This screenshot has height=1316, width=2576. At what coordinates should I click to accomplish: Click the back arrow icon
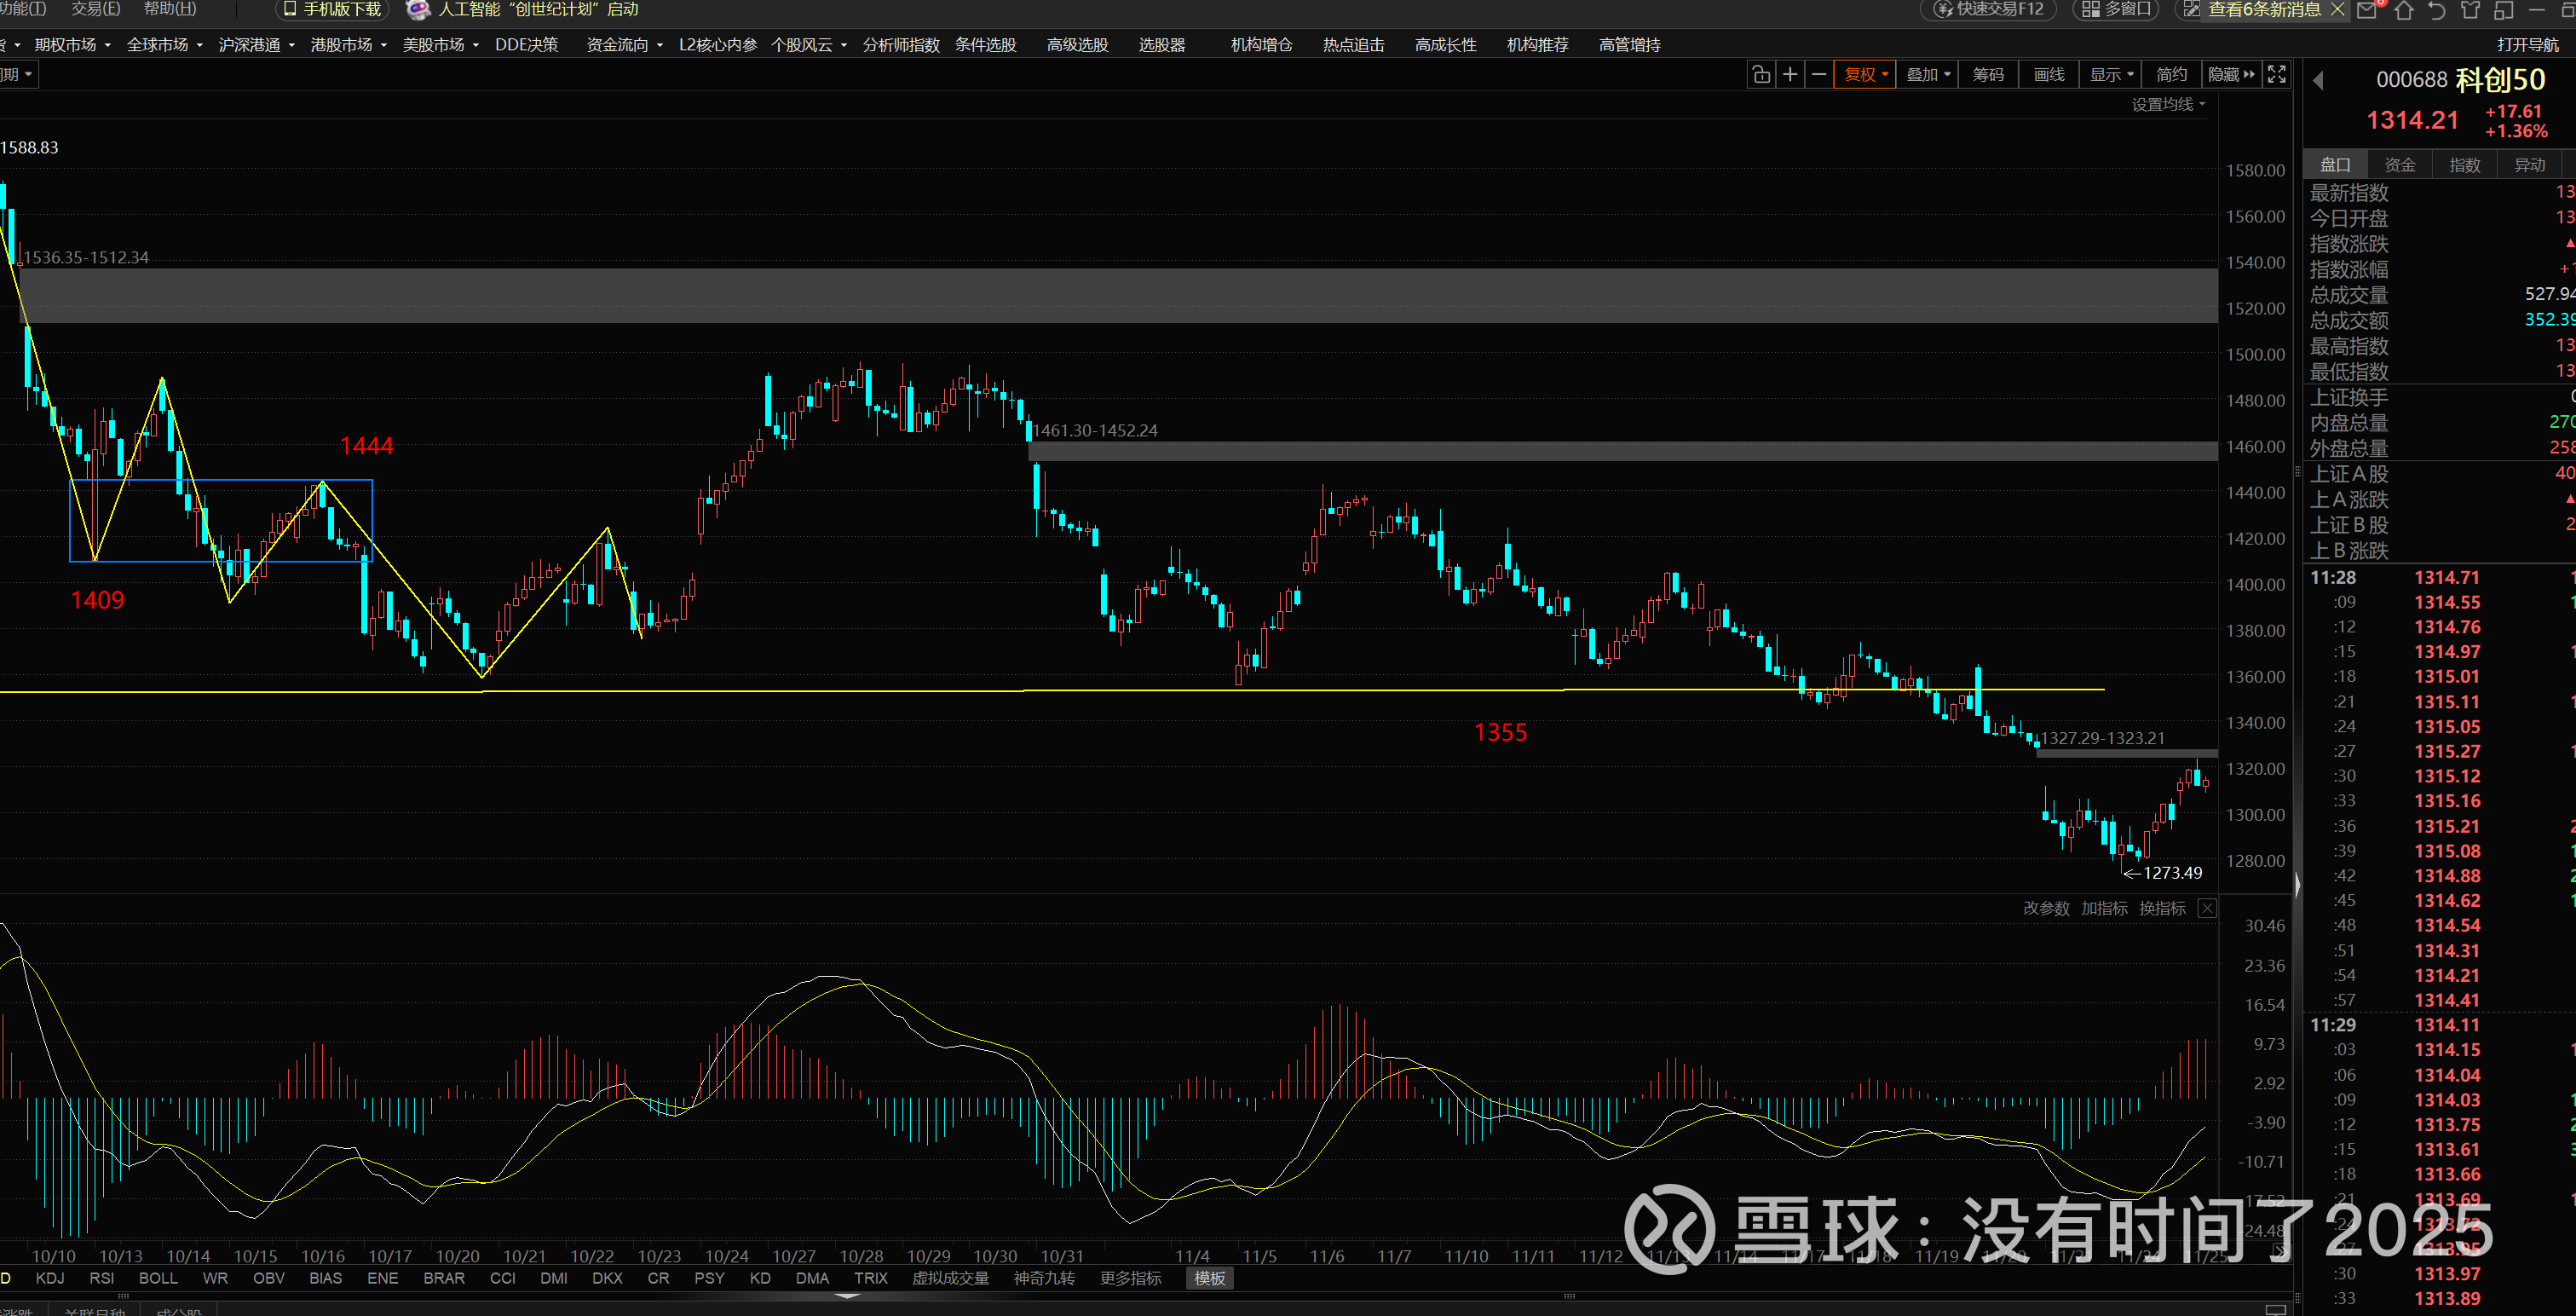[2437, 10]
